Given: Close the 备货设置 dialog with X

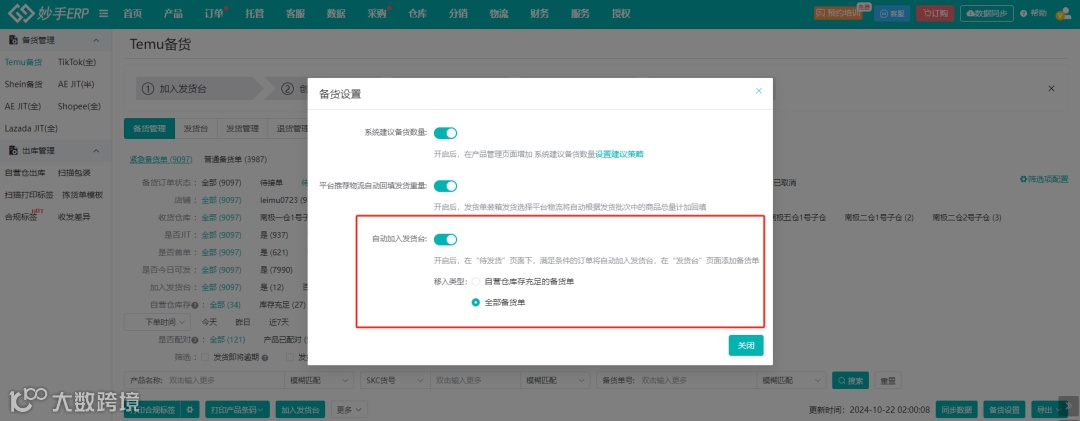Looking at the screenshot, I should [x=758, y=91].
